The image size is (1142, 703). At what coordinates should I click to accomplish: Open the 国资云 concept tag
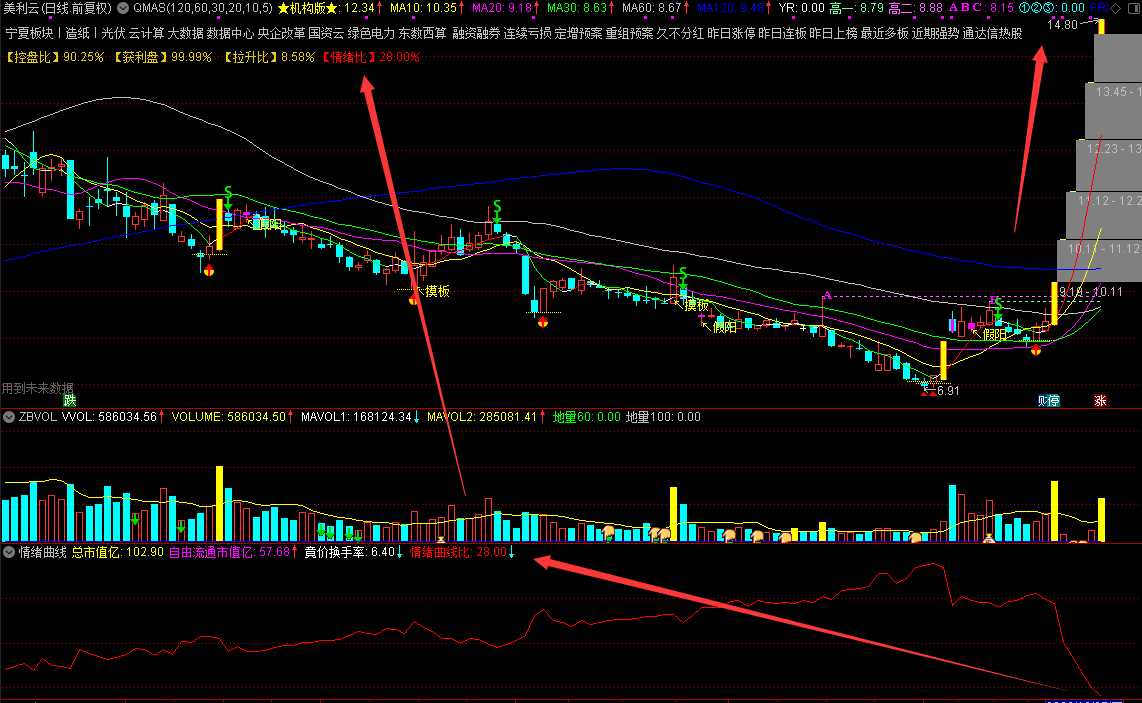(x=326, y=34)
